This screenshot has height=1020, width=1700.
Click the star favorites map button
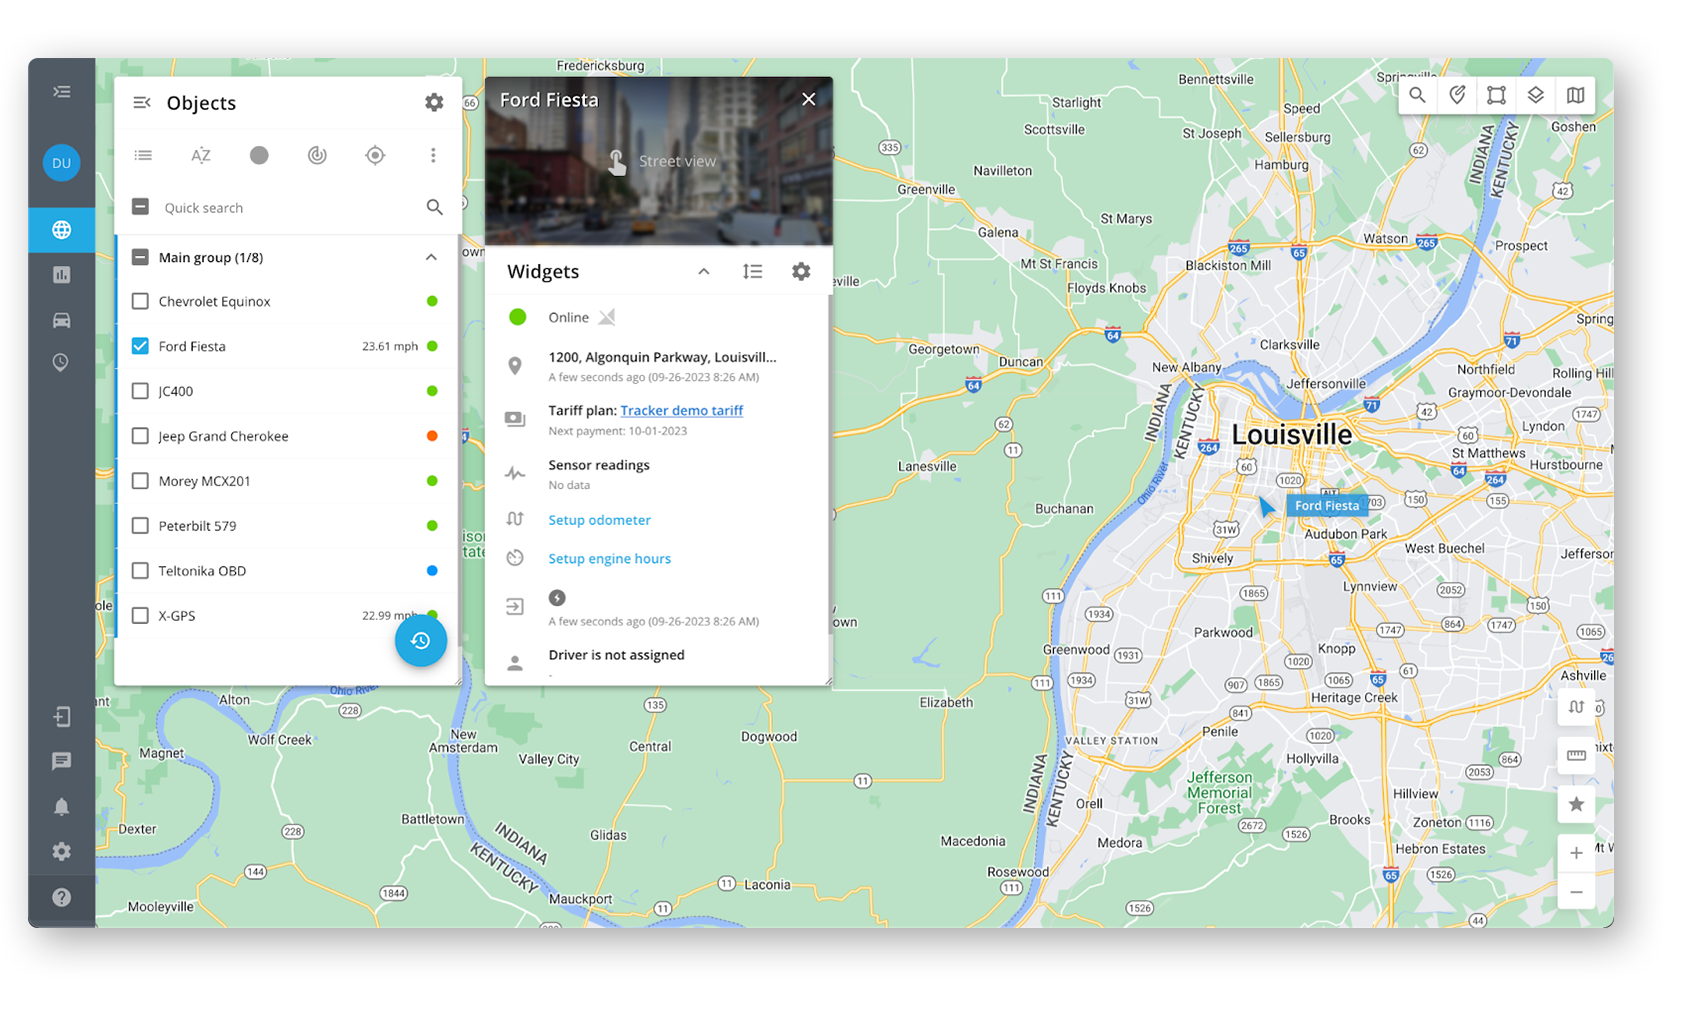(x=1577, y=804)
